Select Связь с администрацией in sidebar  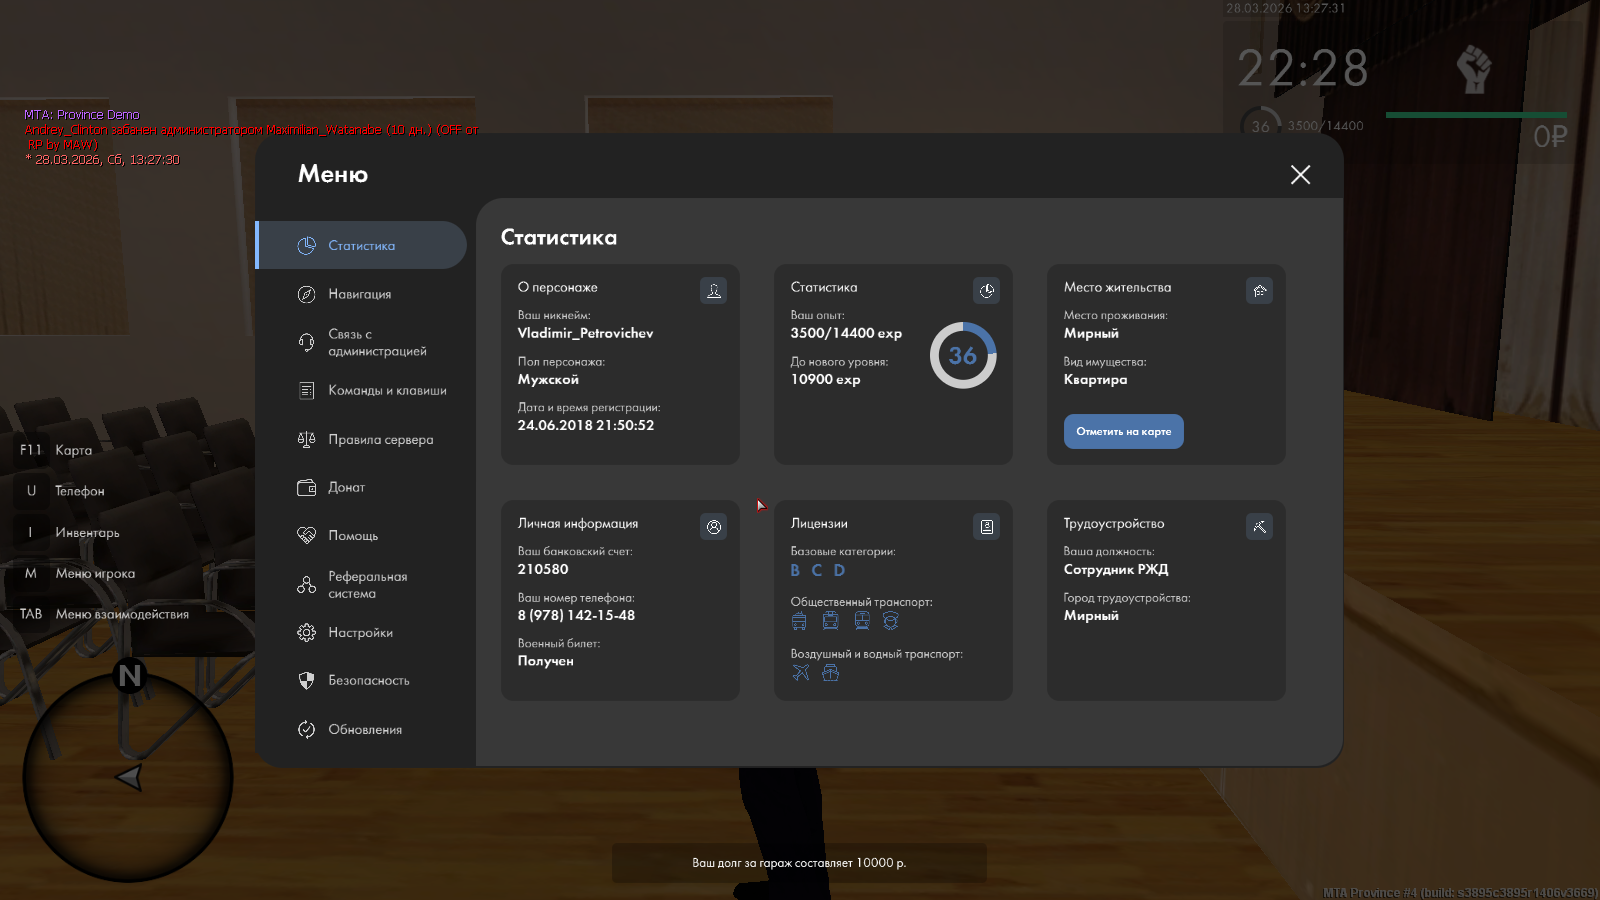pyautogui.click(x=376, y=343)
